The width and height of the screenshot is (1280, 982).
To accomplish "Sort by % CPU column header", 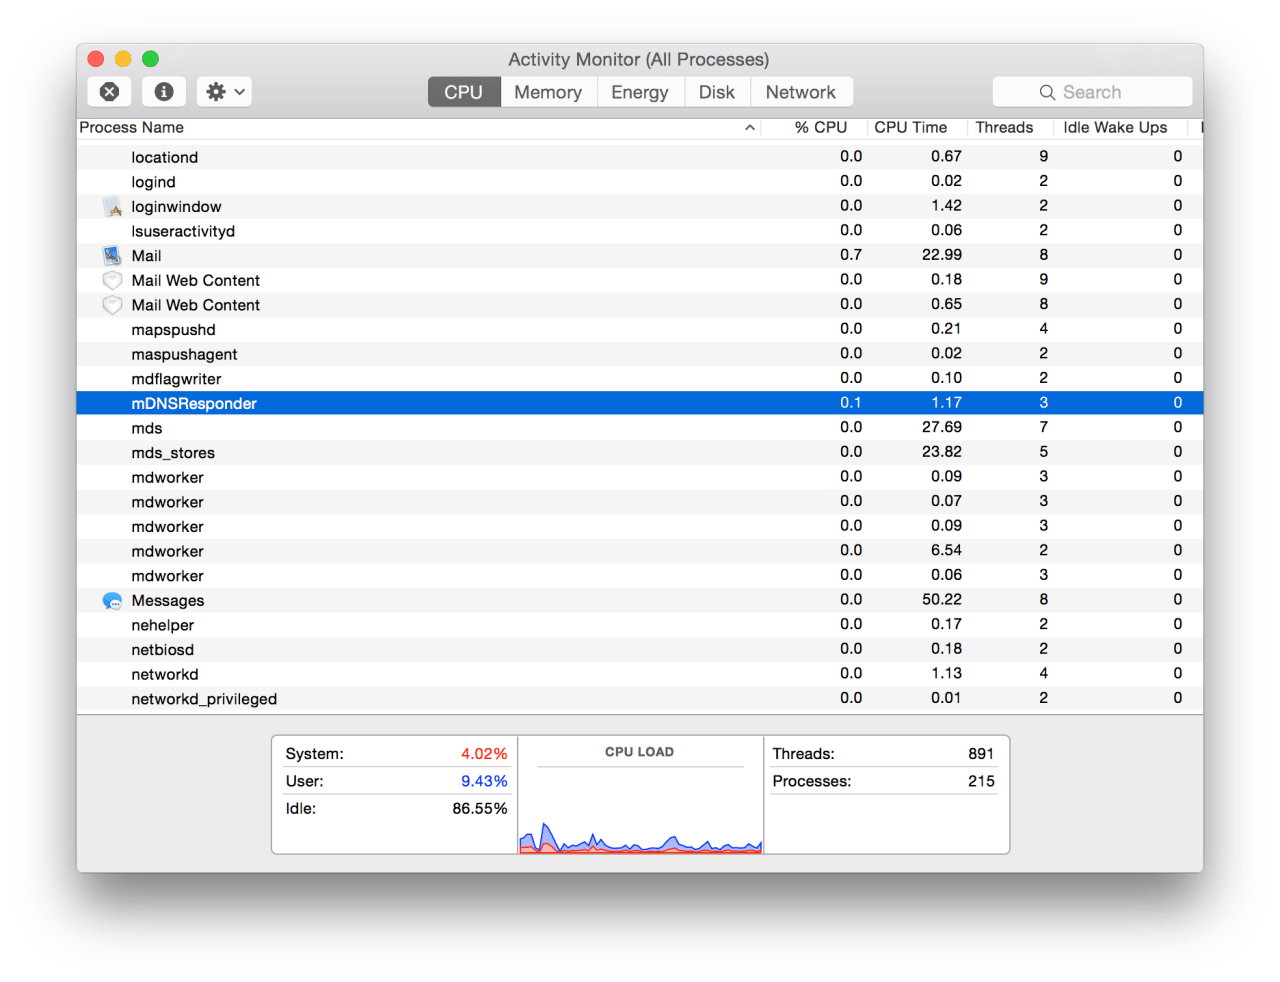I will coord(820,128).
